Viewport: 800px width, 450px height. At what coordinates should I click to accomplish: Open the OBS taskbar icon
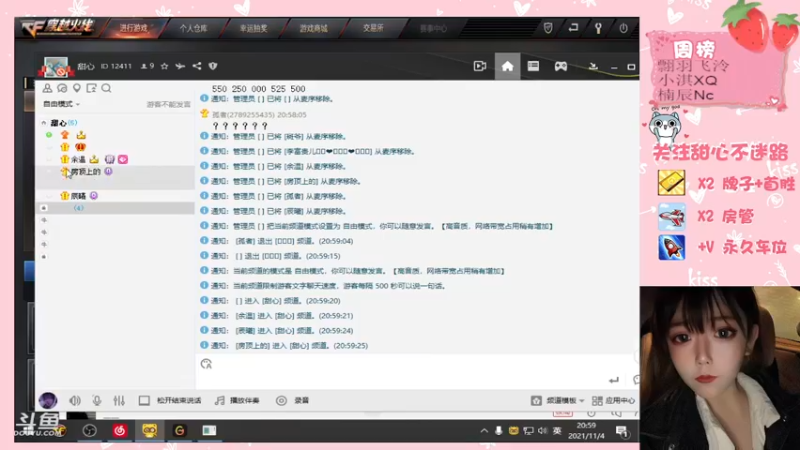click(90, 431)
